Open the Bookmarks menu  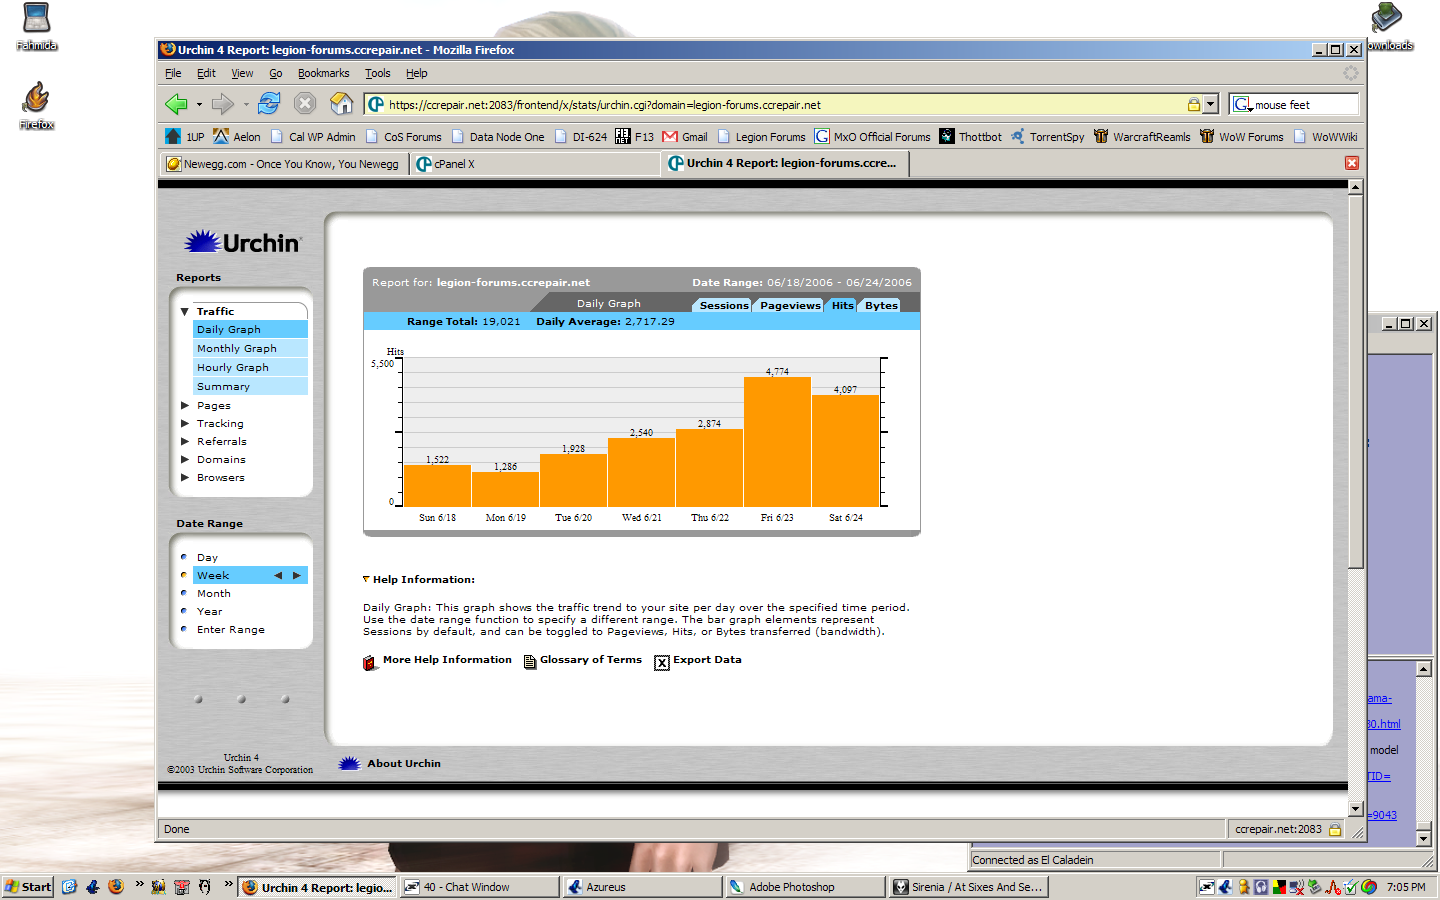(323, 73)
